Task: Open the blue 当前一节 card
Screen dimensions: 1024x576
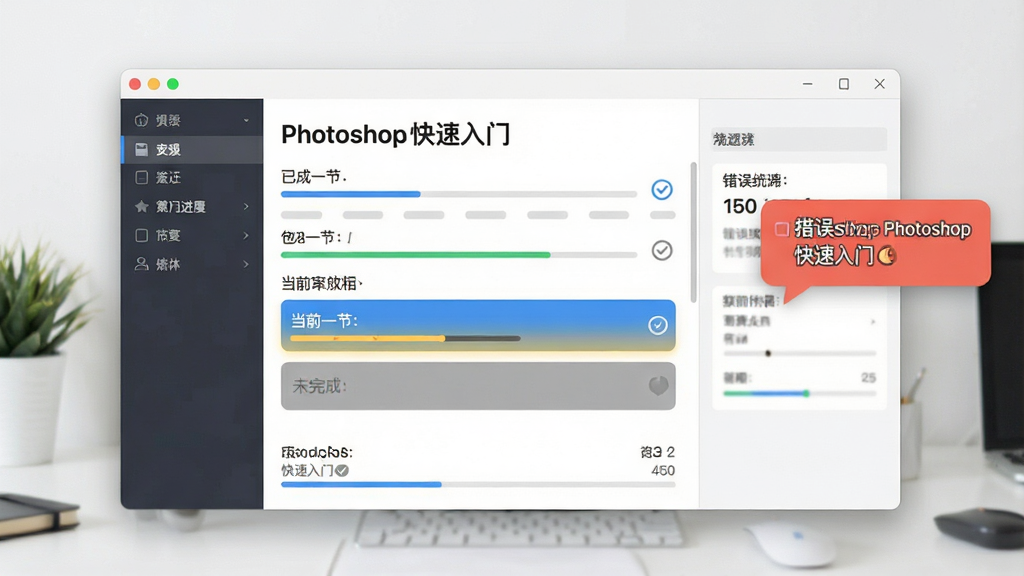Action: pos(478,325)
